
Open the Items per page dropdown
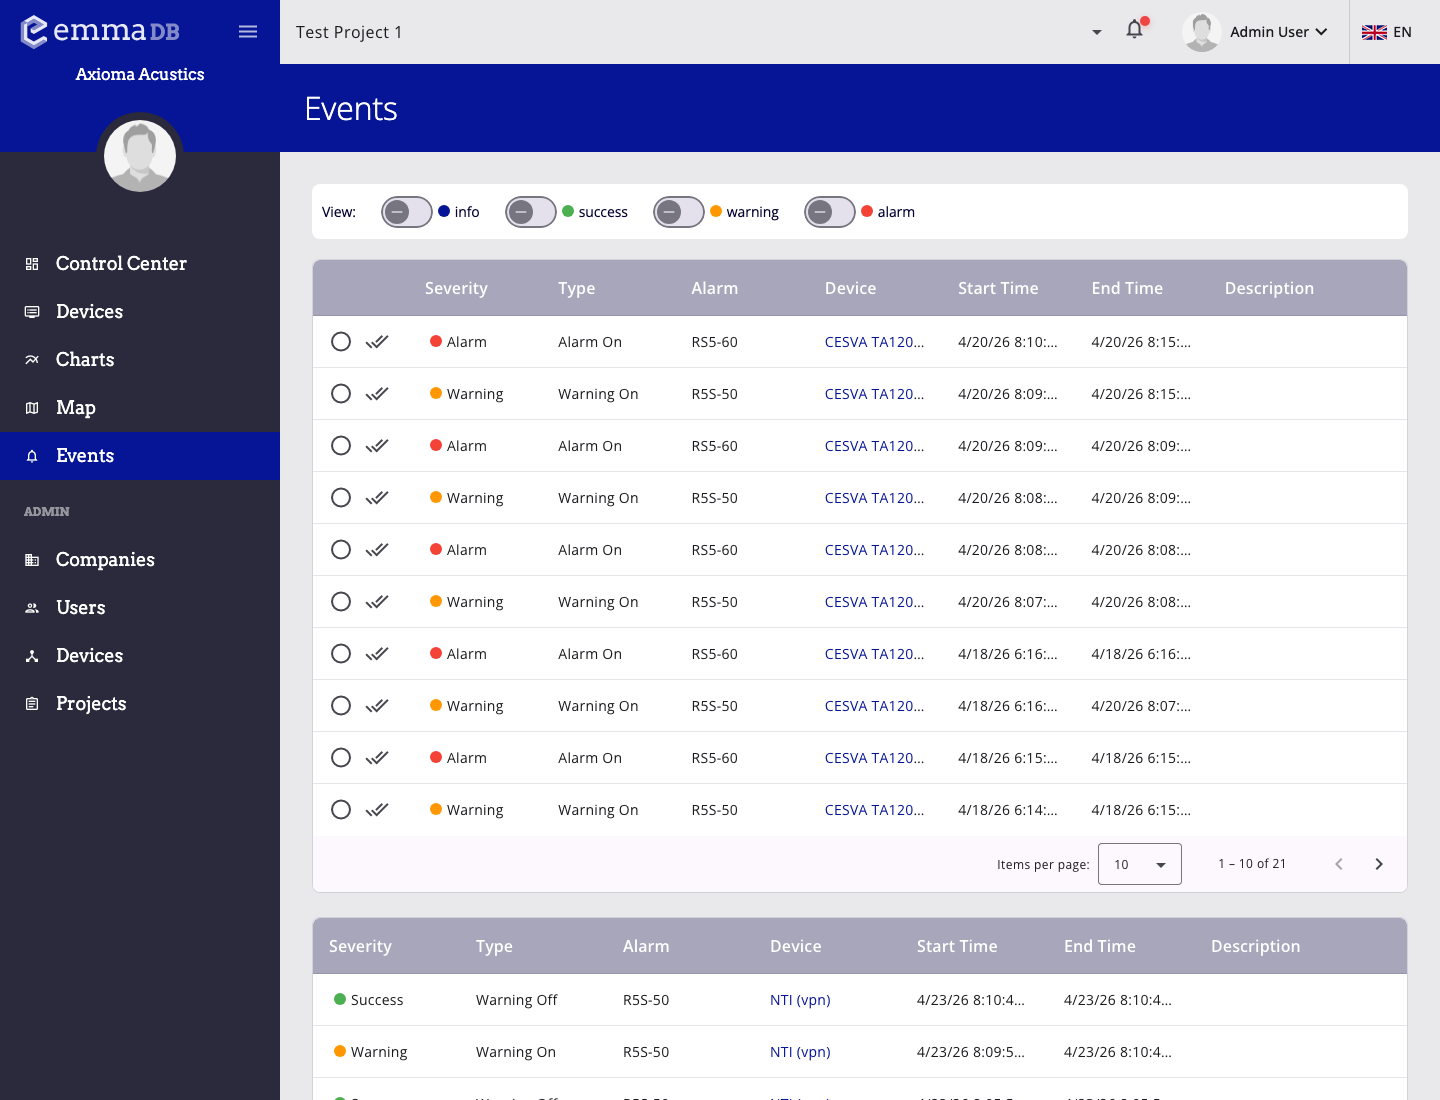1139,864
